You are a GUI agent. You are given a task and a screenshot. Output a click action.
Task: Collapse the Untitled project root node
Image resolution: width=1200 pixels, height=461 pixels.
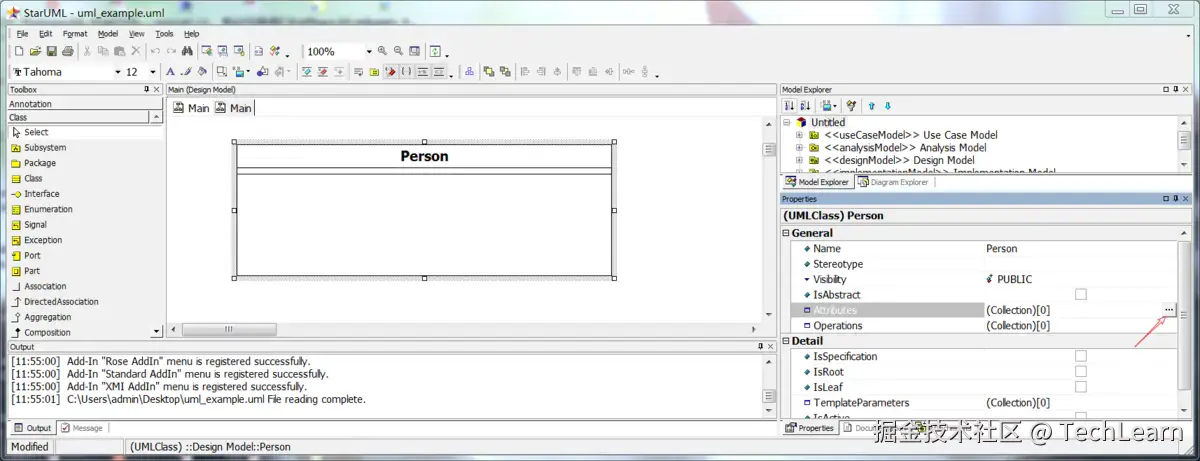coord(787,122)
